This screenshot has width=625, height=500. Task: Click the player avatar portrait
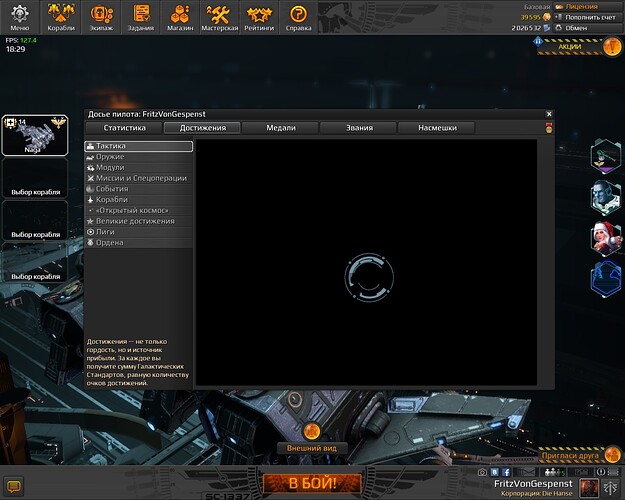[x=589, y=487]
